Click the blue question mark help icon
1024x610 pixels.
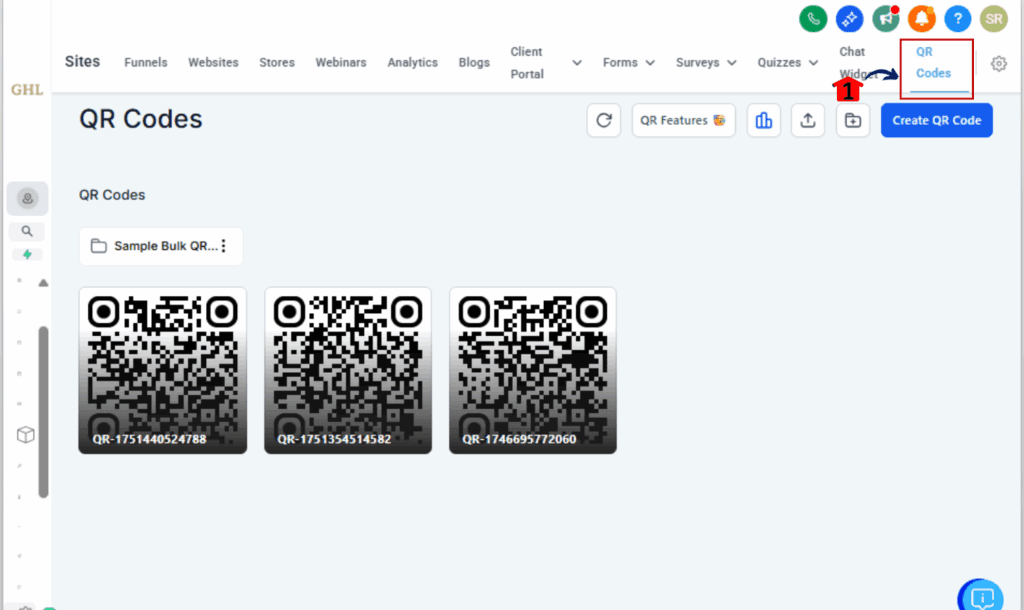point(957,19)
